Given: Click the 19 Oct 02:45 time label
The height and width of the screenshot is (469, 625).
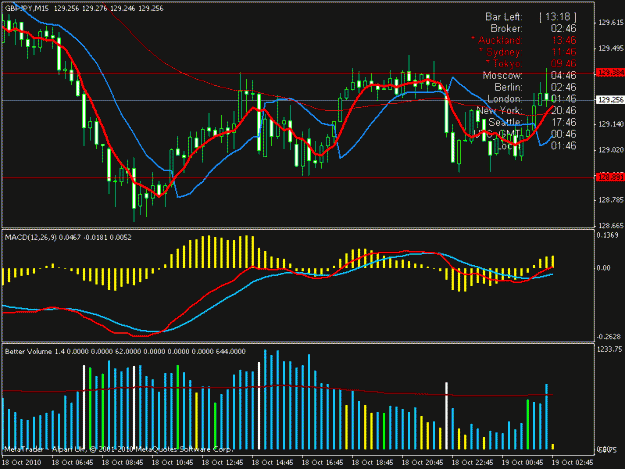Looking at the screenshot, I should [x=572, y=462].
